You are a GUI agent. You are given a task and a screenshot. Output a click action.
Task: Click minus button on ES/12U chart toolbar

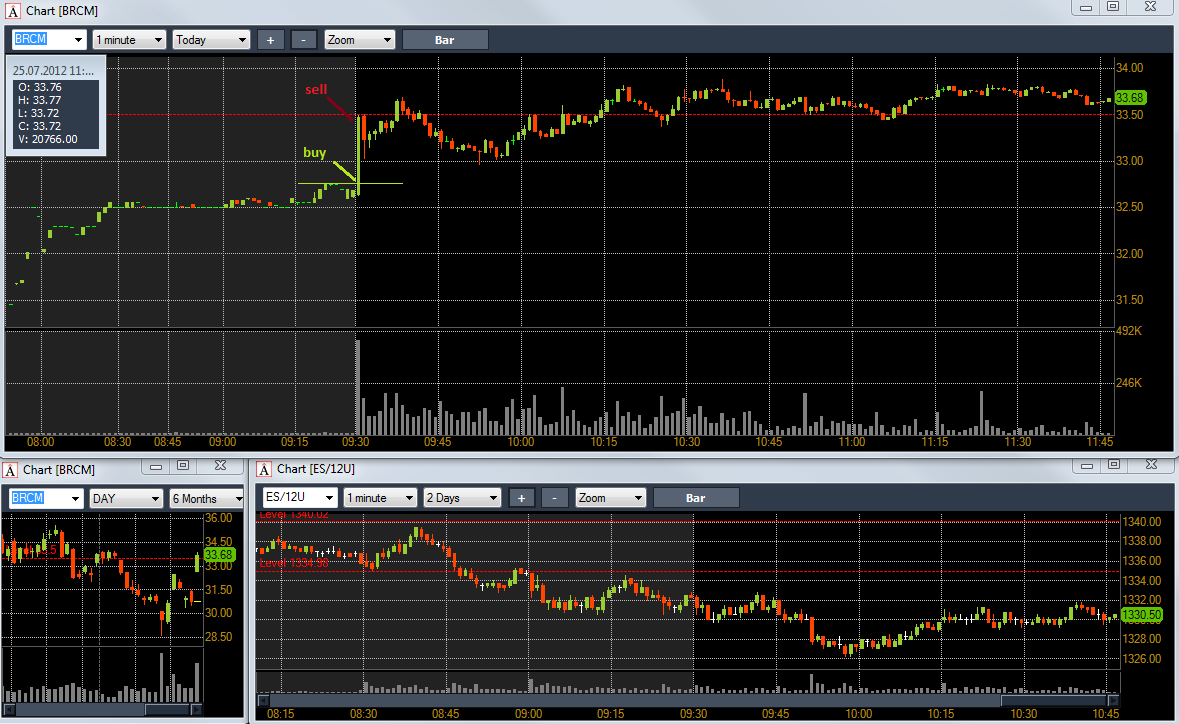click(555, 498)
